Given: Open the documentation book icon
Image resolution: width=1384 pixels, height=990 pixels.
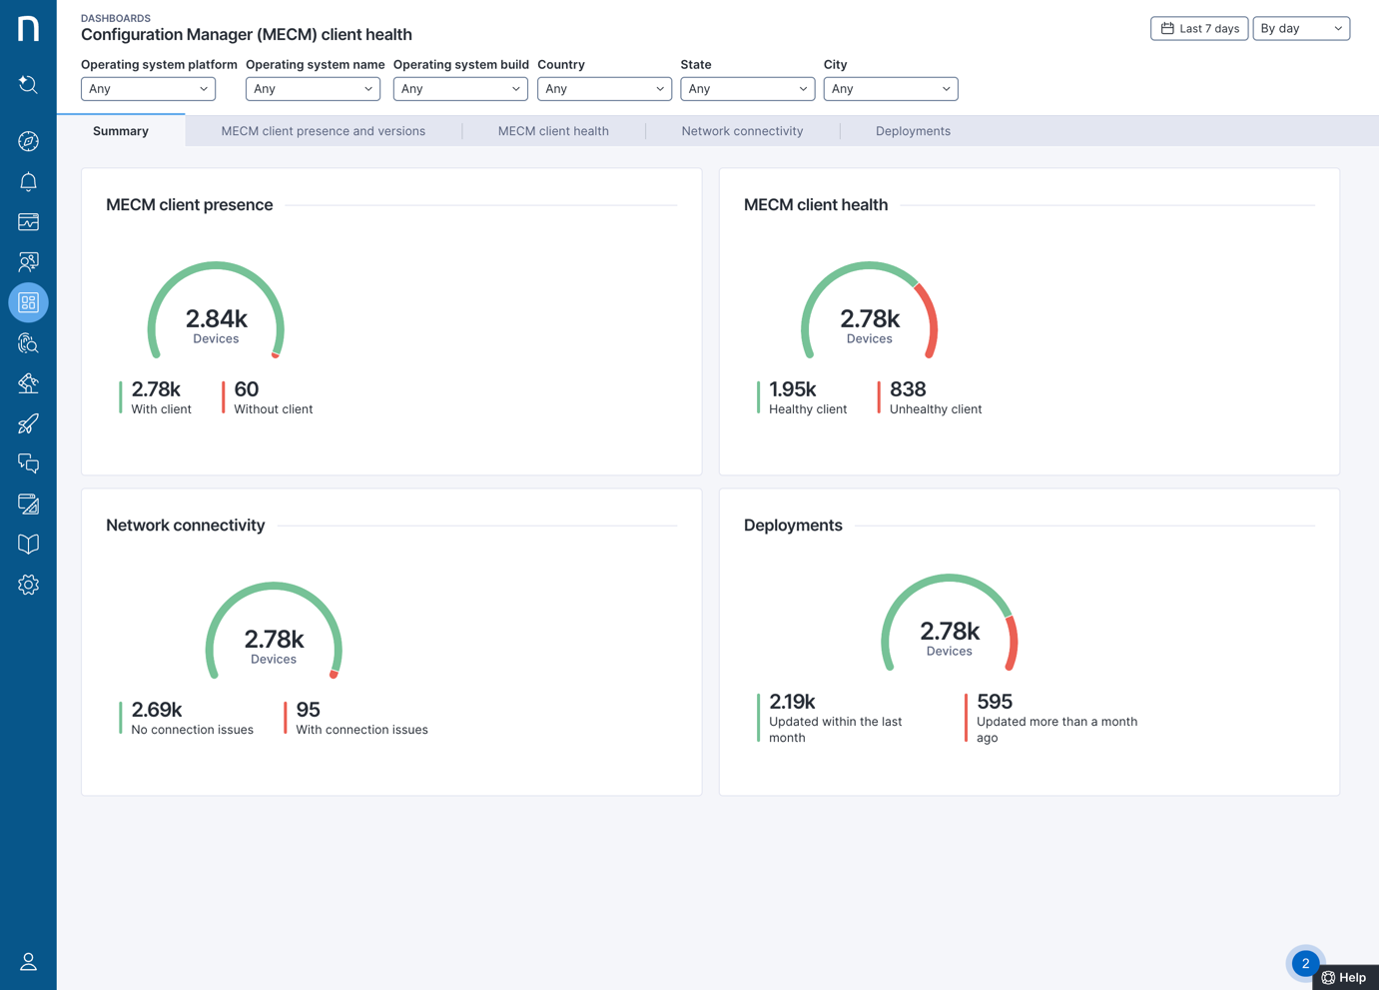Looking at the screenshot, I should coord(28,543).
